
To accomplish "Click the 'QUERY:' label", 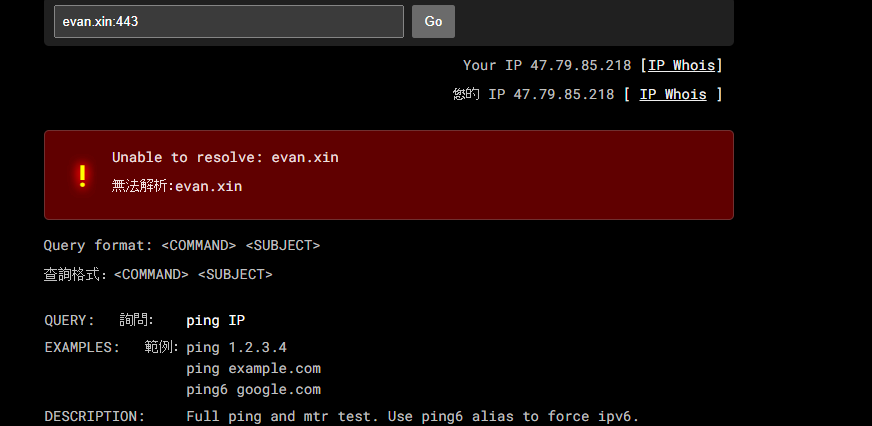I will pyautogui.click(x=70, y=320).
